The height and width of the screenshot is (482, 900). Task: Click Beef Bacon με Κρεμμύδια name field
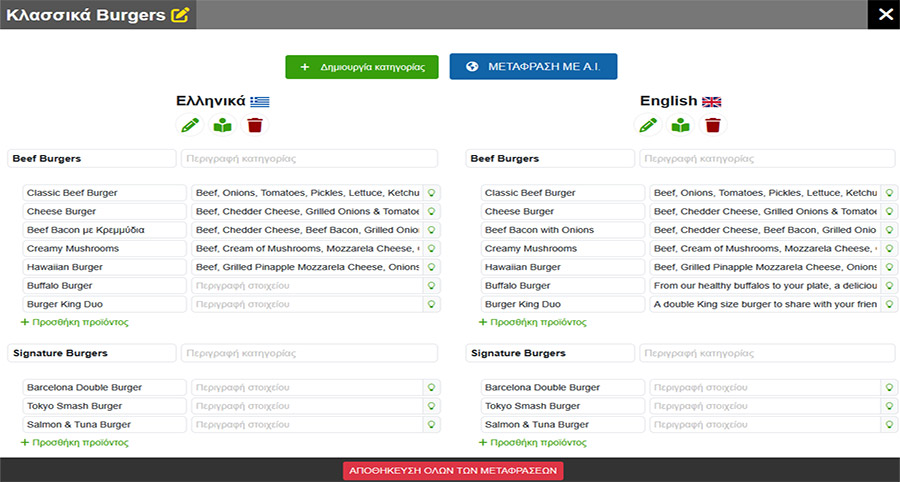(104, 230)
